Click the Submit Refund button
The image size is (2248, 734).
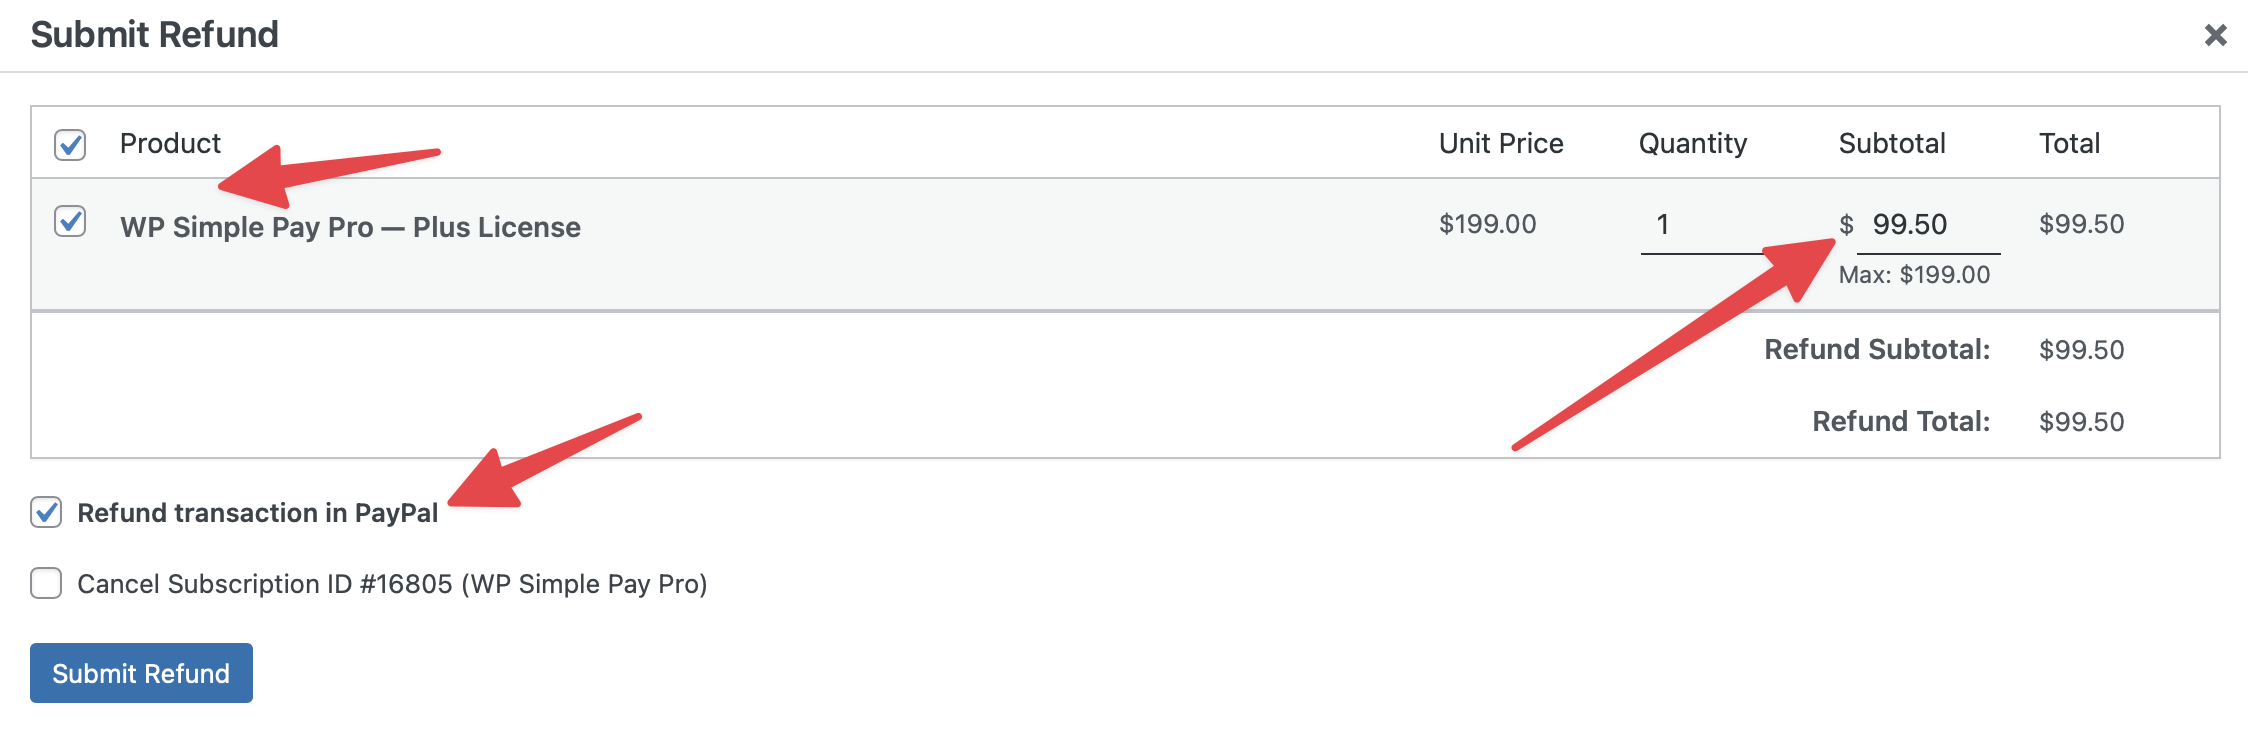click(x=141, y=673)
